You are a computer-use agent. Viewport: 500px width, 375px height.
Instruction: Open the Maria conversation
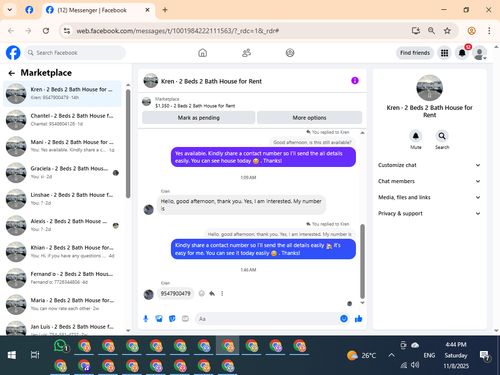click(62, 304)
